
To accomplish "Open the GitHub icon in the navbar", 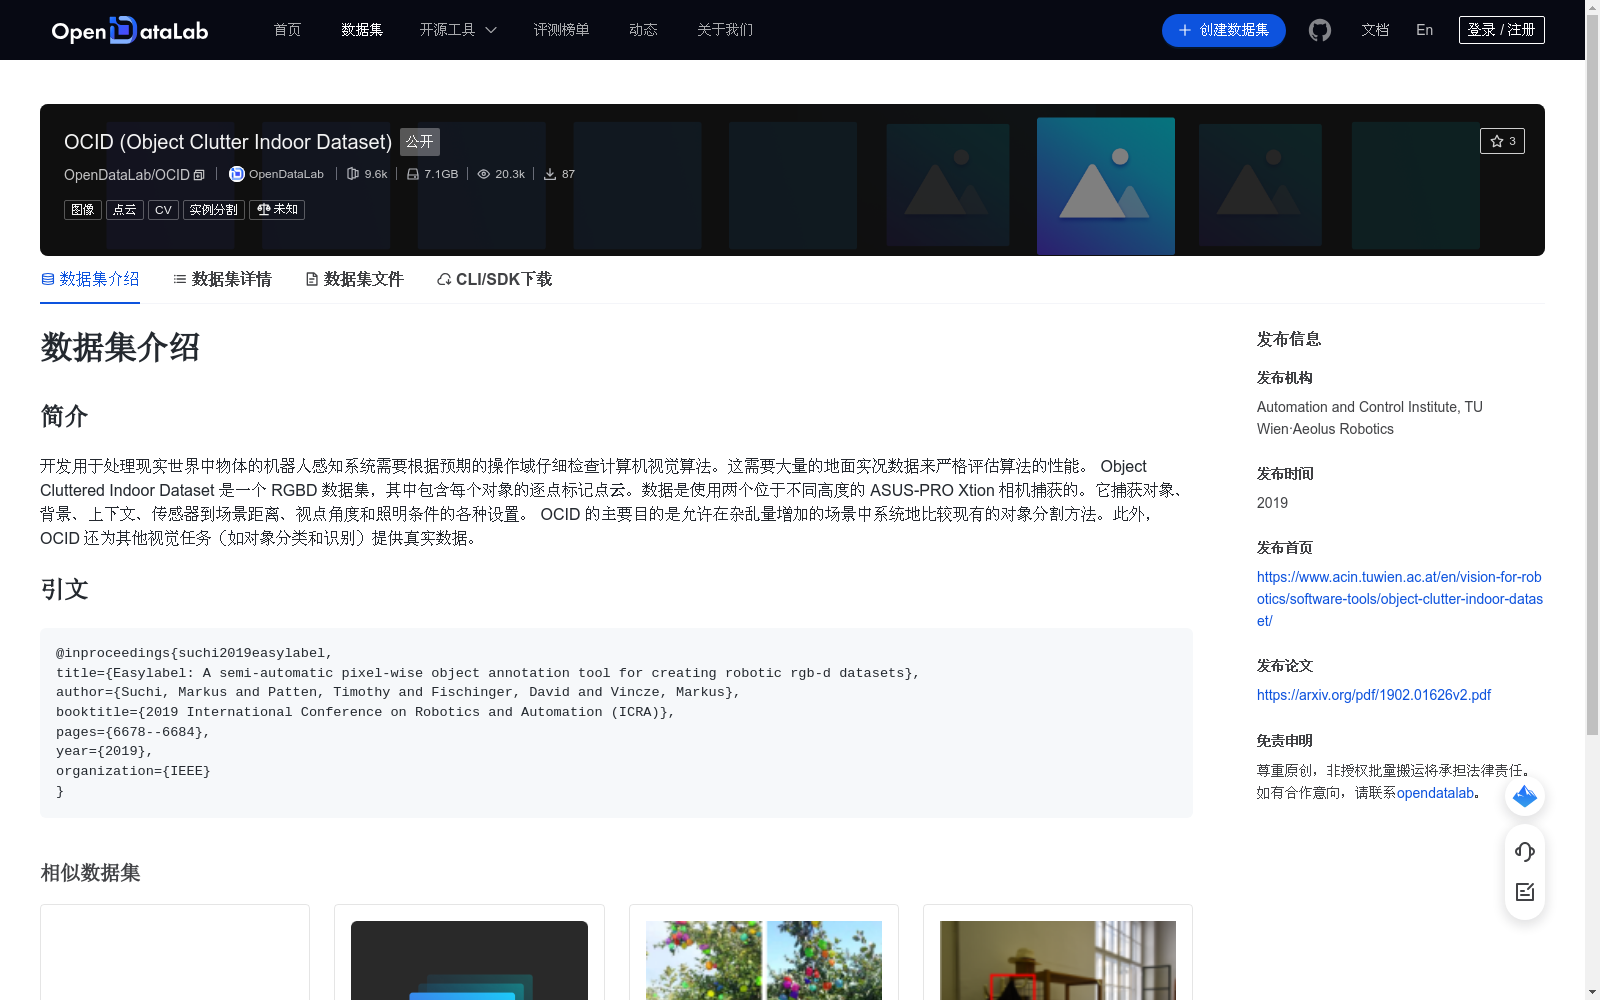I will point(1319,30).
